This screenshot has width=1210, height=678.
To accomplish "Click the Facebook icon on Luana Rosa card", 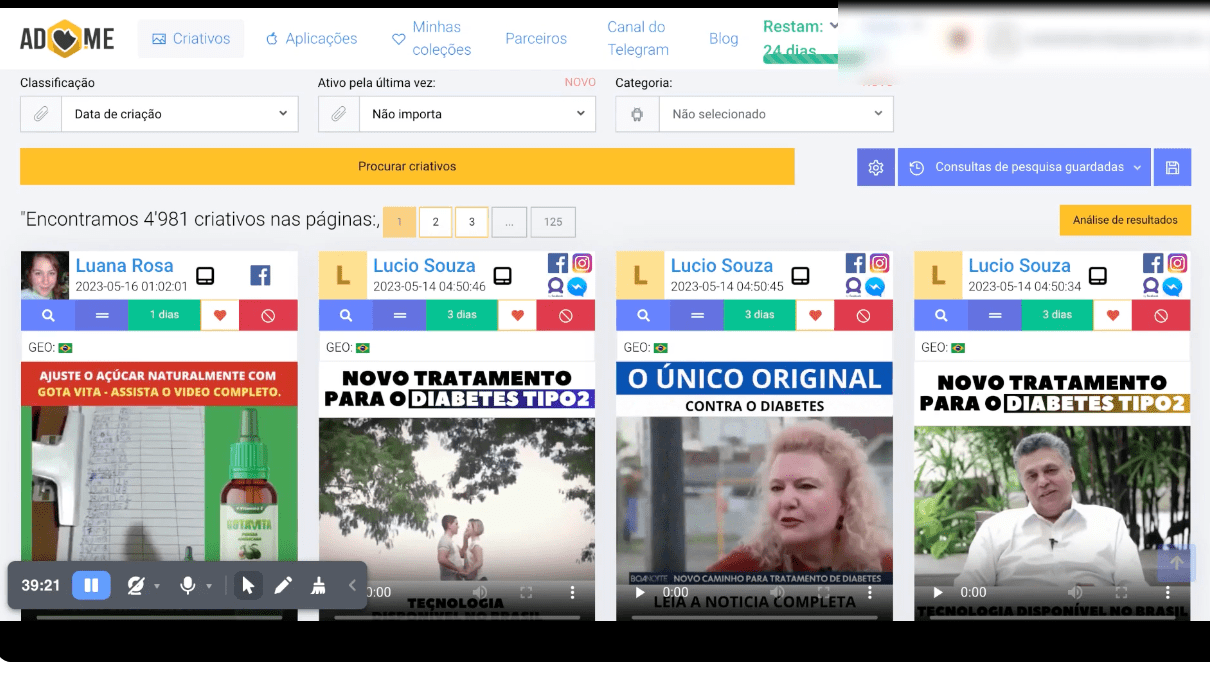I will point(260,276).
